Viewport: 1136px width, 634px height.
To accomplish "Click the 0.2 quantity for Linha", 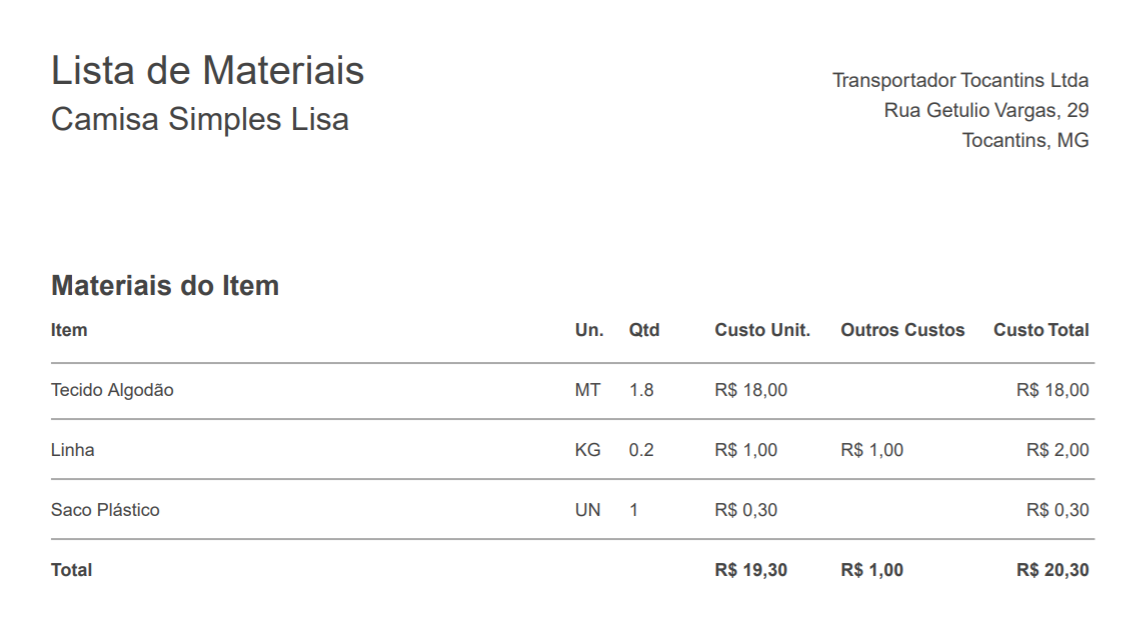I will (641, 450).
